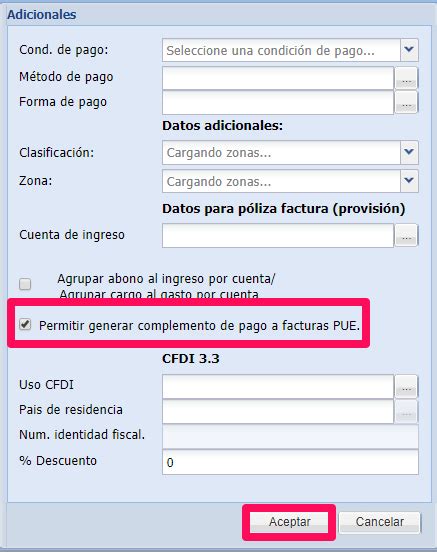This screenshot has width=437, height=552.
Task: Focus the Num. identidad fiscal field
Action: [290, 436]
